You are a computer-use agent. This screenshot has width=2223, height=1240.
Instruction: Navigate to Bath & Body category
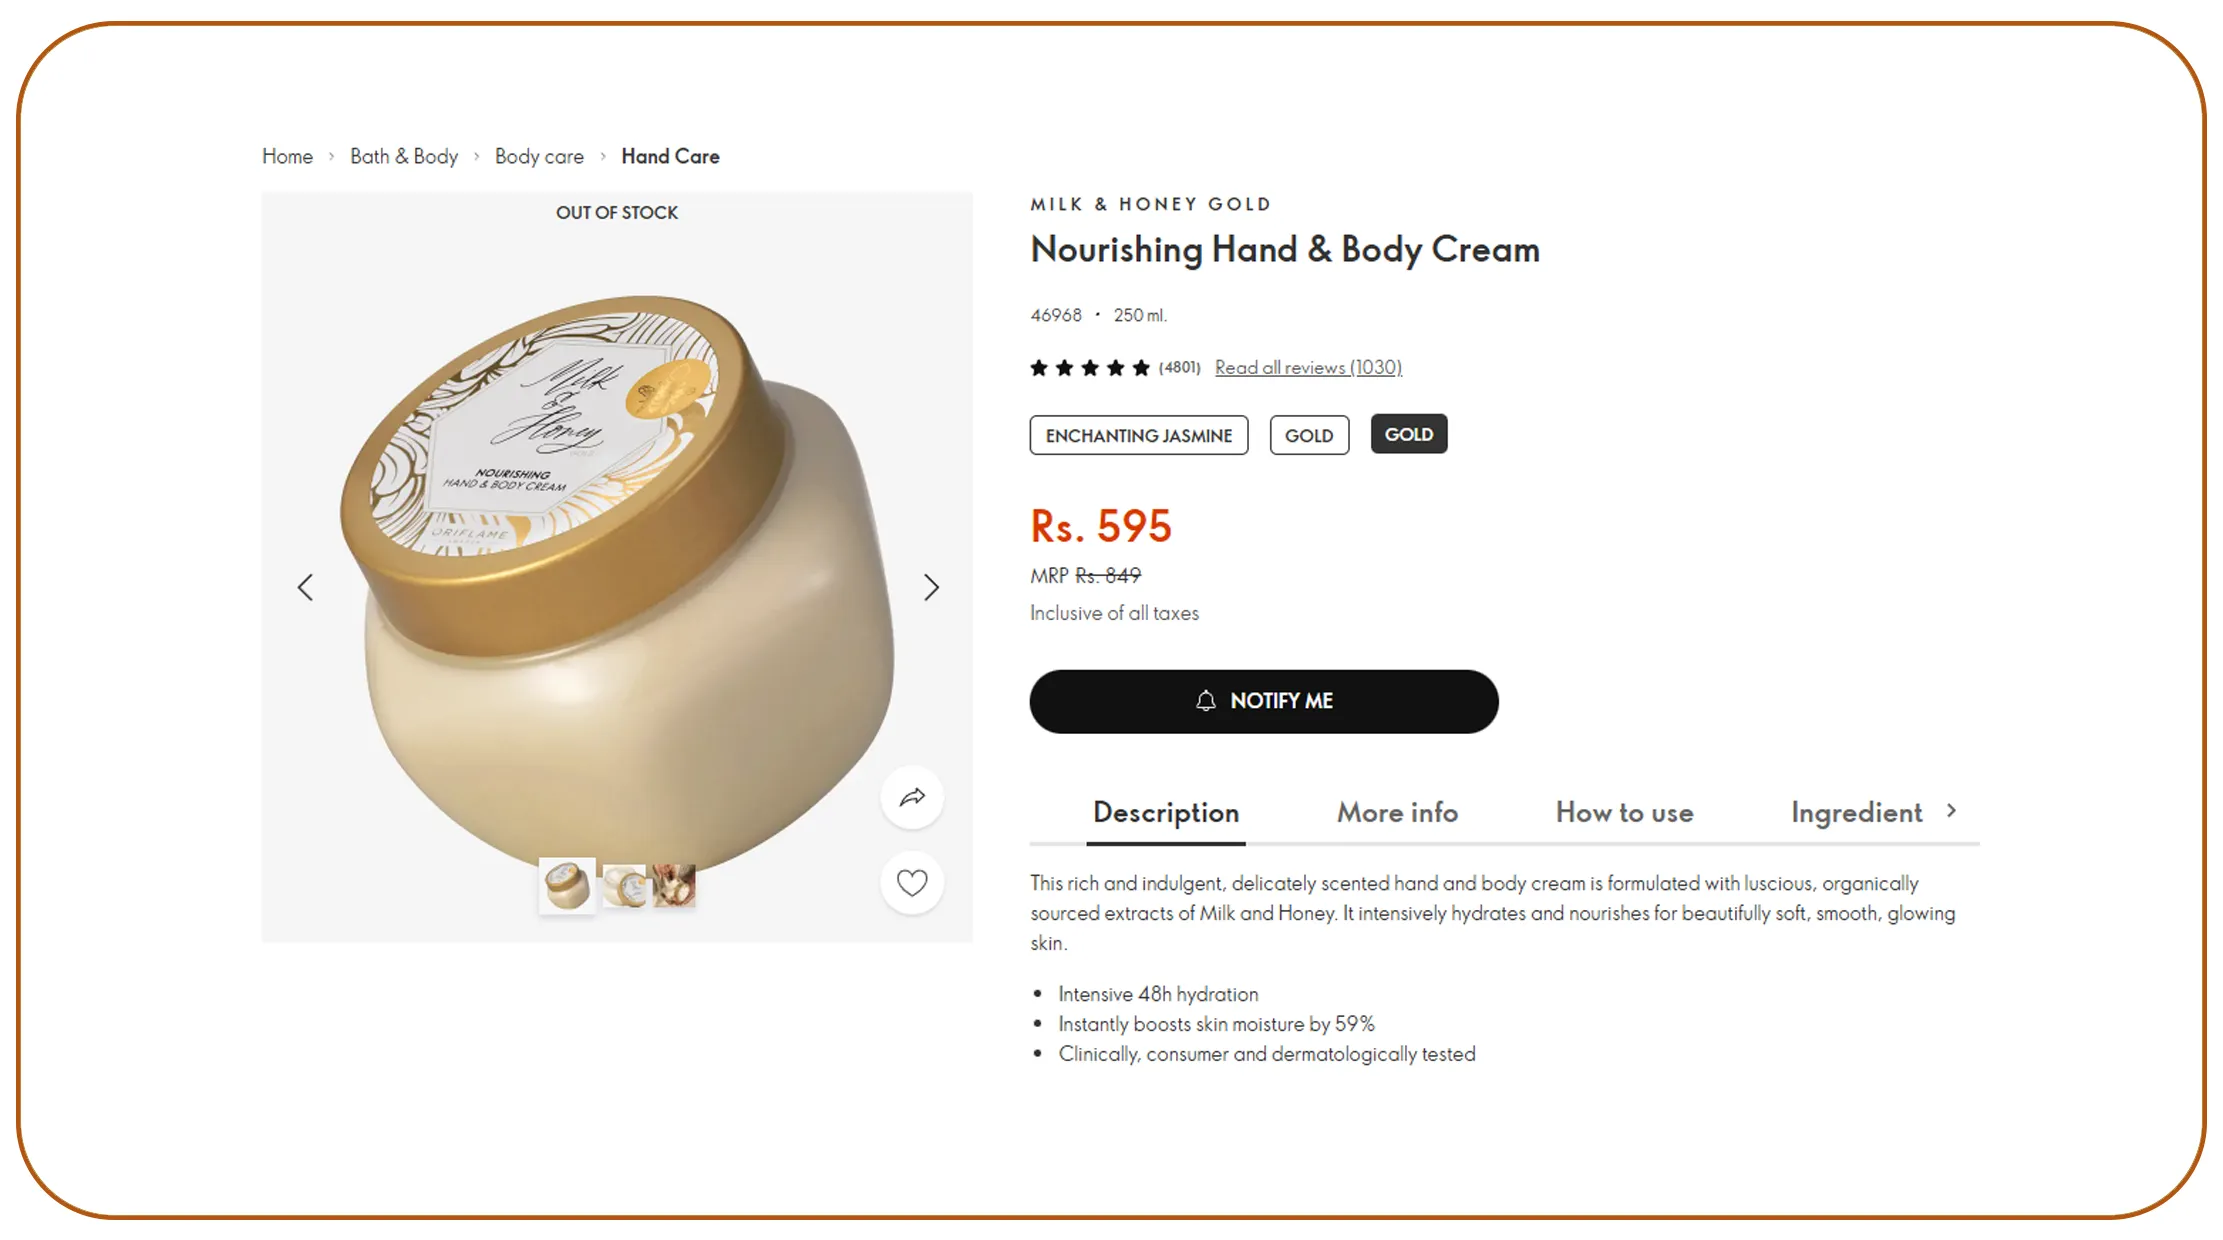[404, 156]
